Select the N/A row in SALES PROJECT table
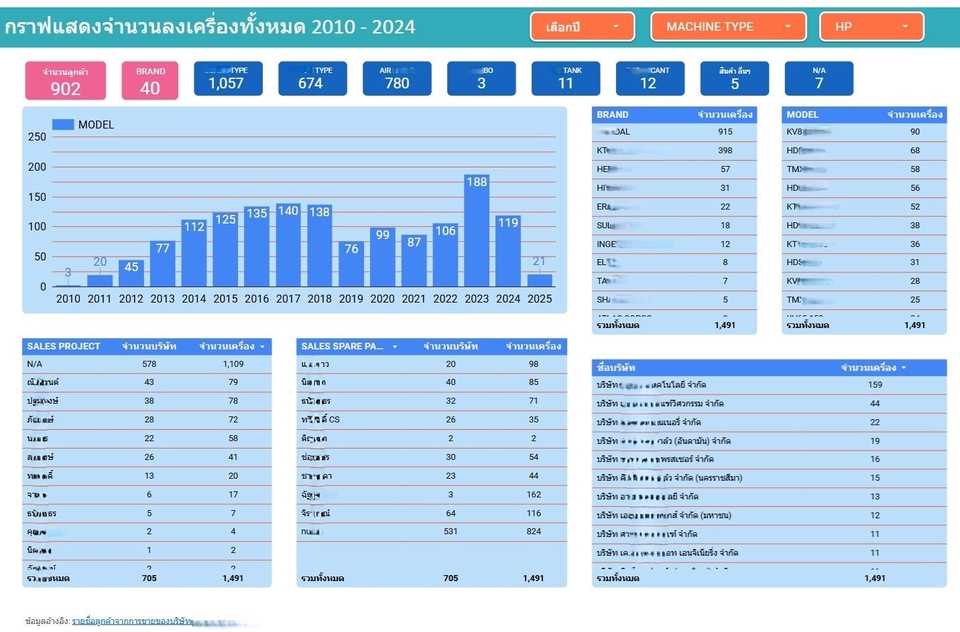Viewport: 960px width, 632px height. [36, 364]
